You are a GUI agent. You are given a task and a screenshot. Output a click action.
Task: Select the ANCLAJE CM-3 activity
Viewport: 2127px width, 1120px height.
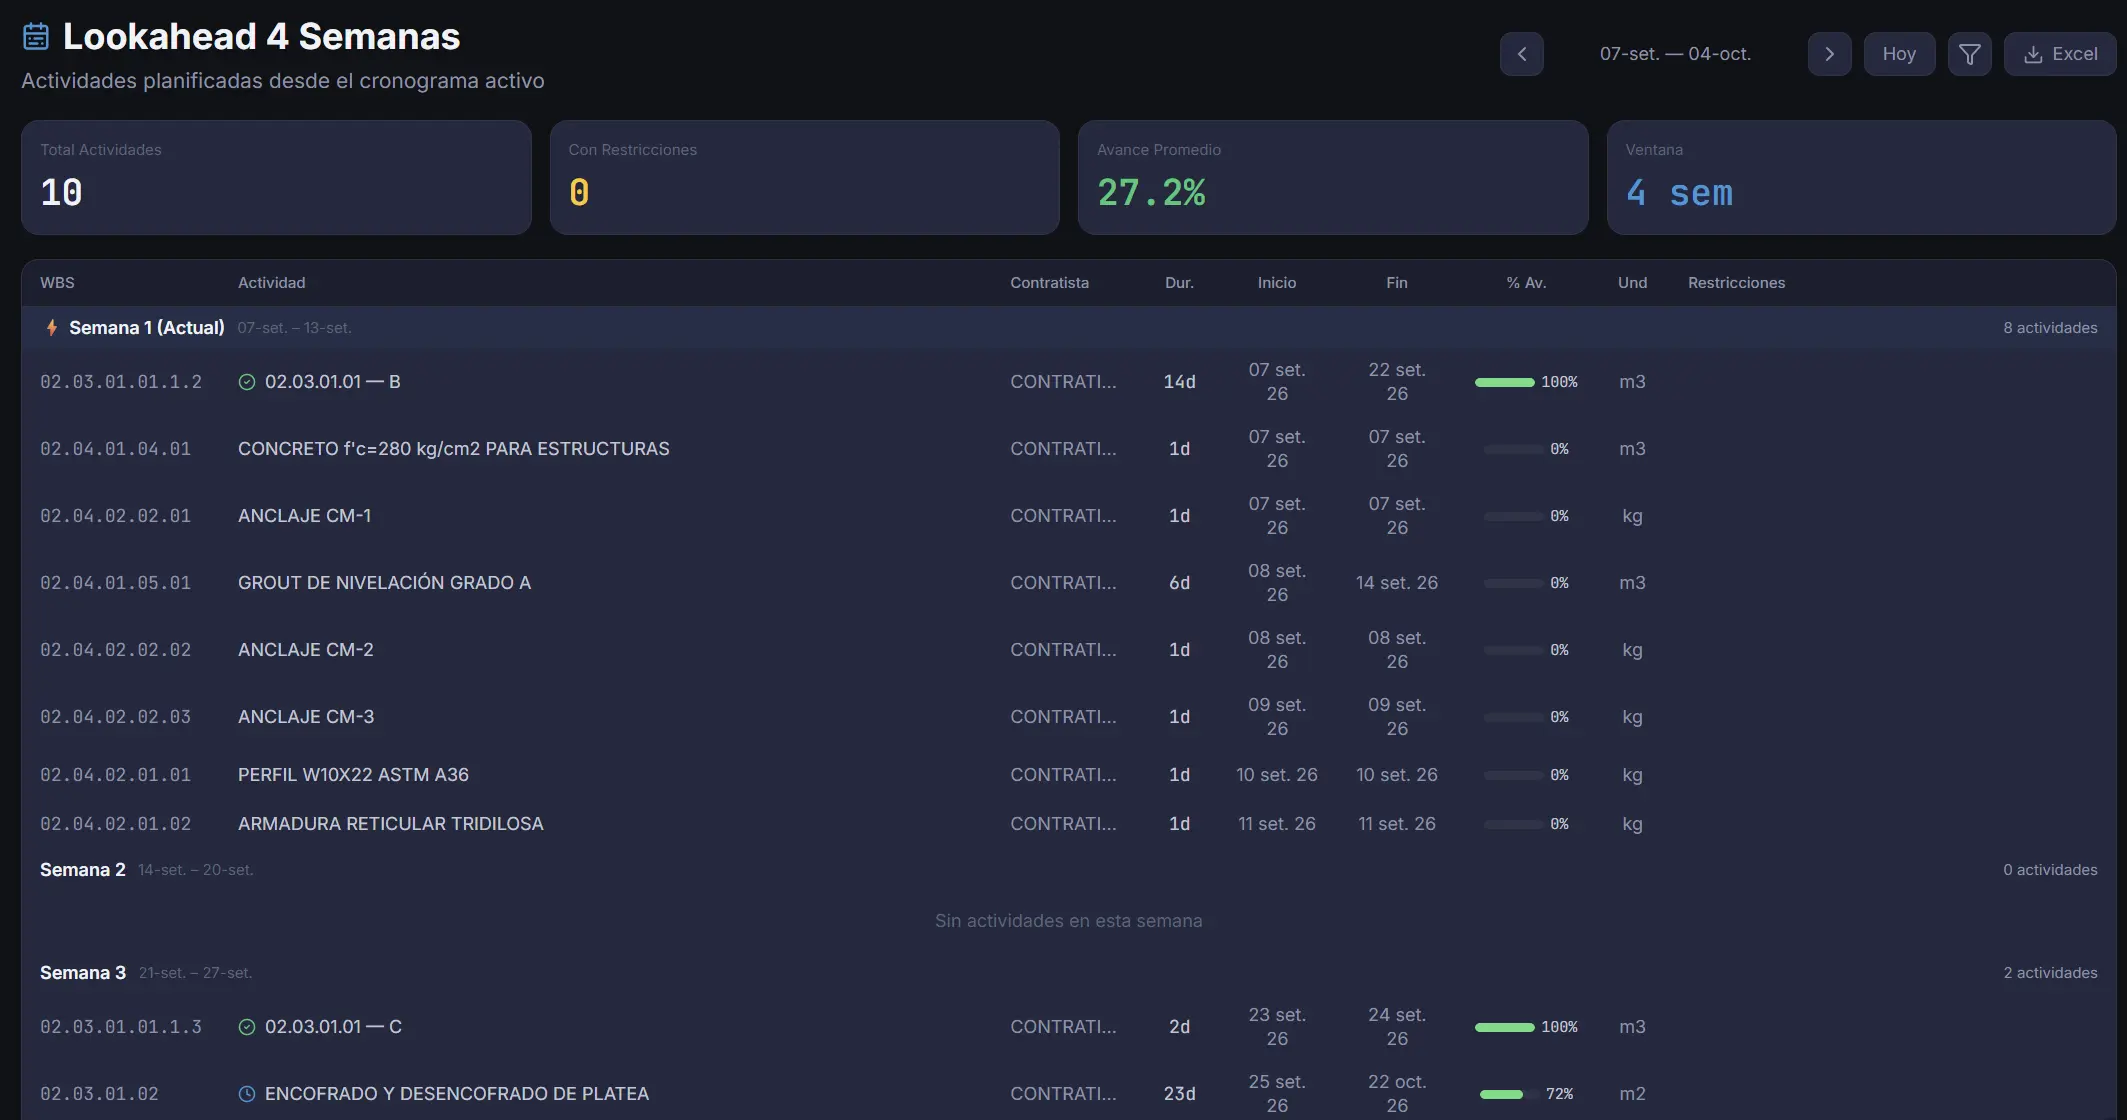pyautogui.click(x=306, y=717)
